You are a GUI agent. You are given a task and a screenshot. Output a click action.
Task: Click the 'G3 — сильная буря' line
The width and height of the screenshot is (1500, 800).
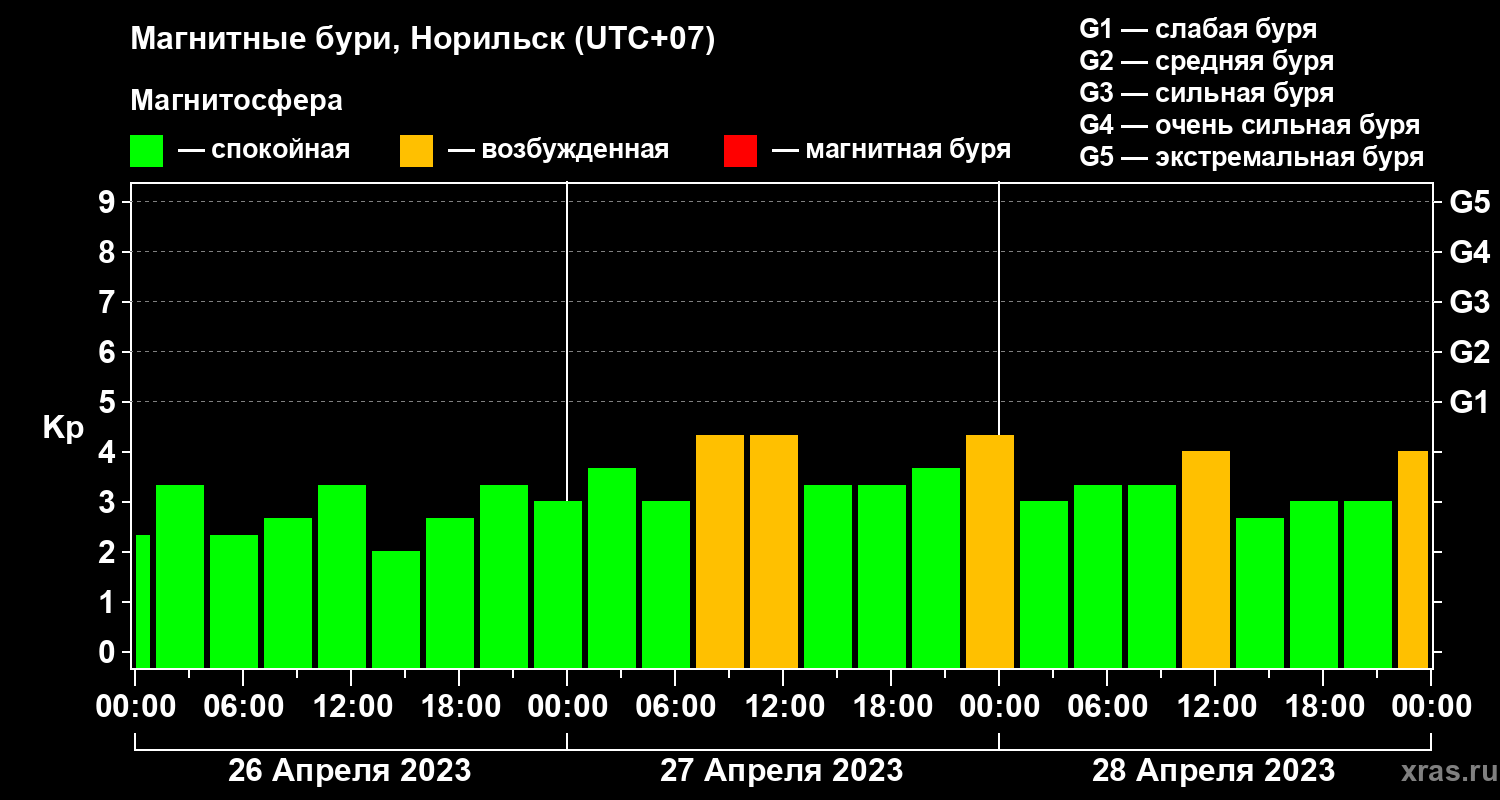tap(1207, 93)
